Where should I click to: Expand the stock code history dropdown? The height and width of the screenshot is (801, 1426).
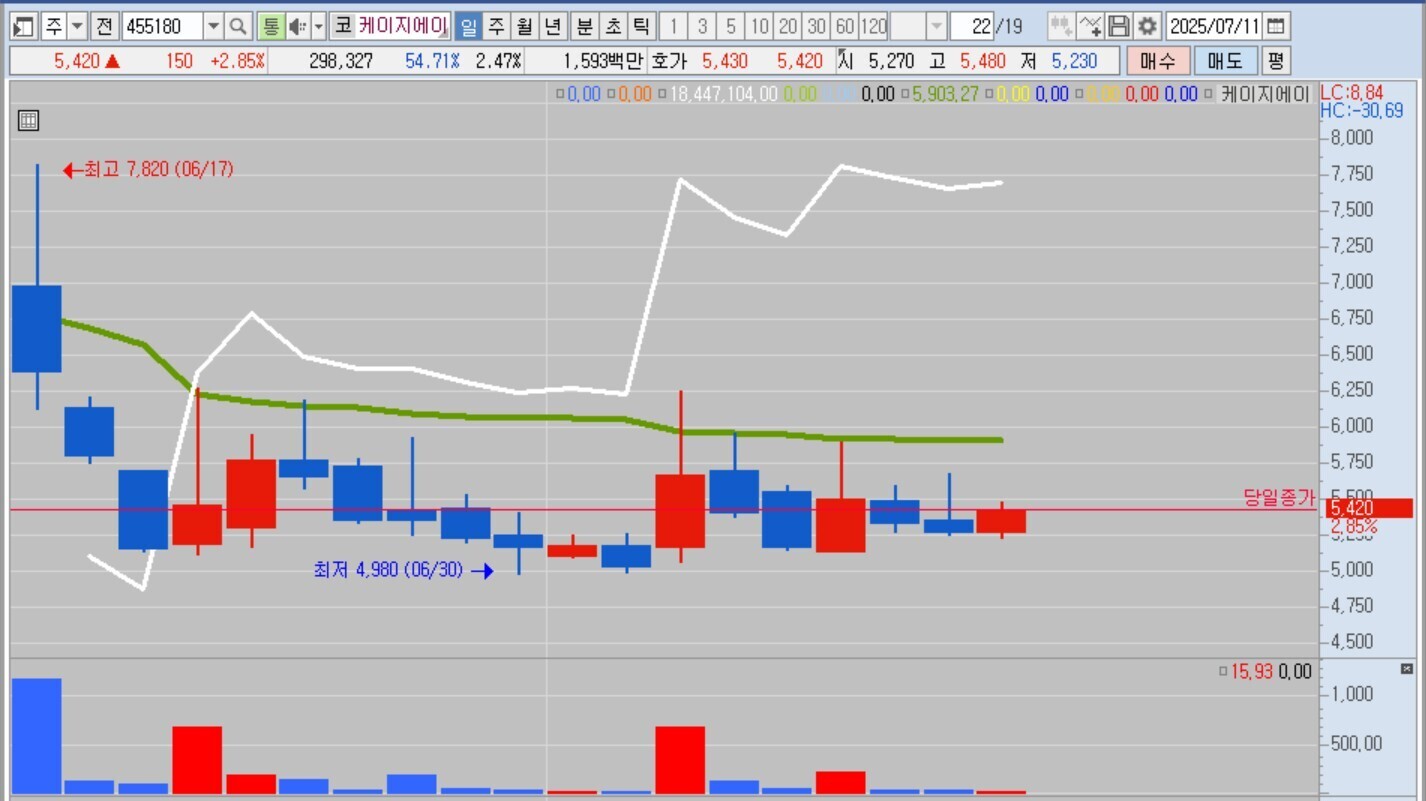point(214,26)
